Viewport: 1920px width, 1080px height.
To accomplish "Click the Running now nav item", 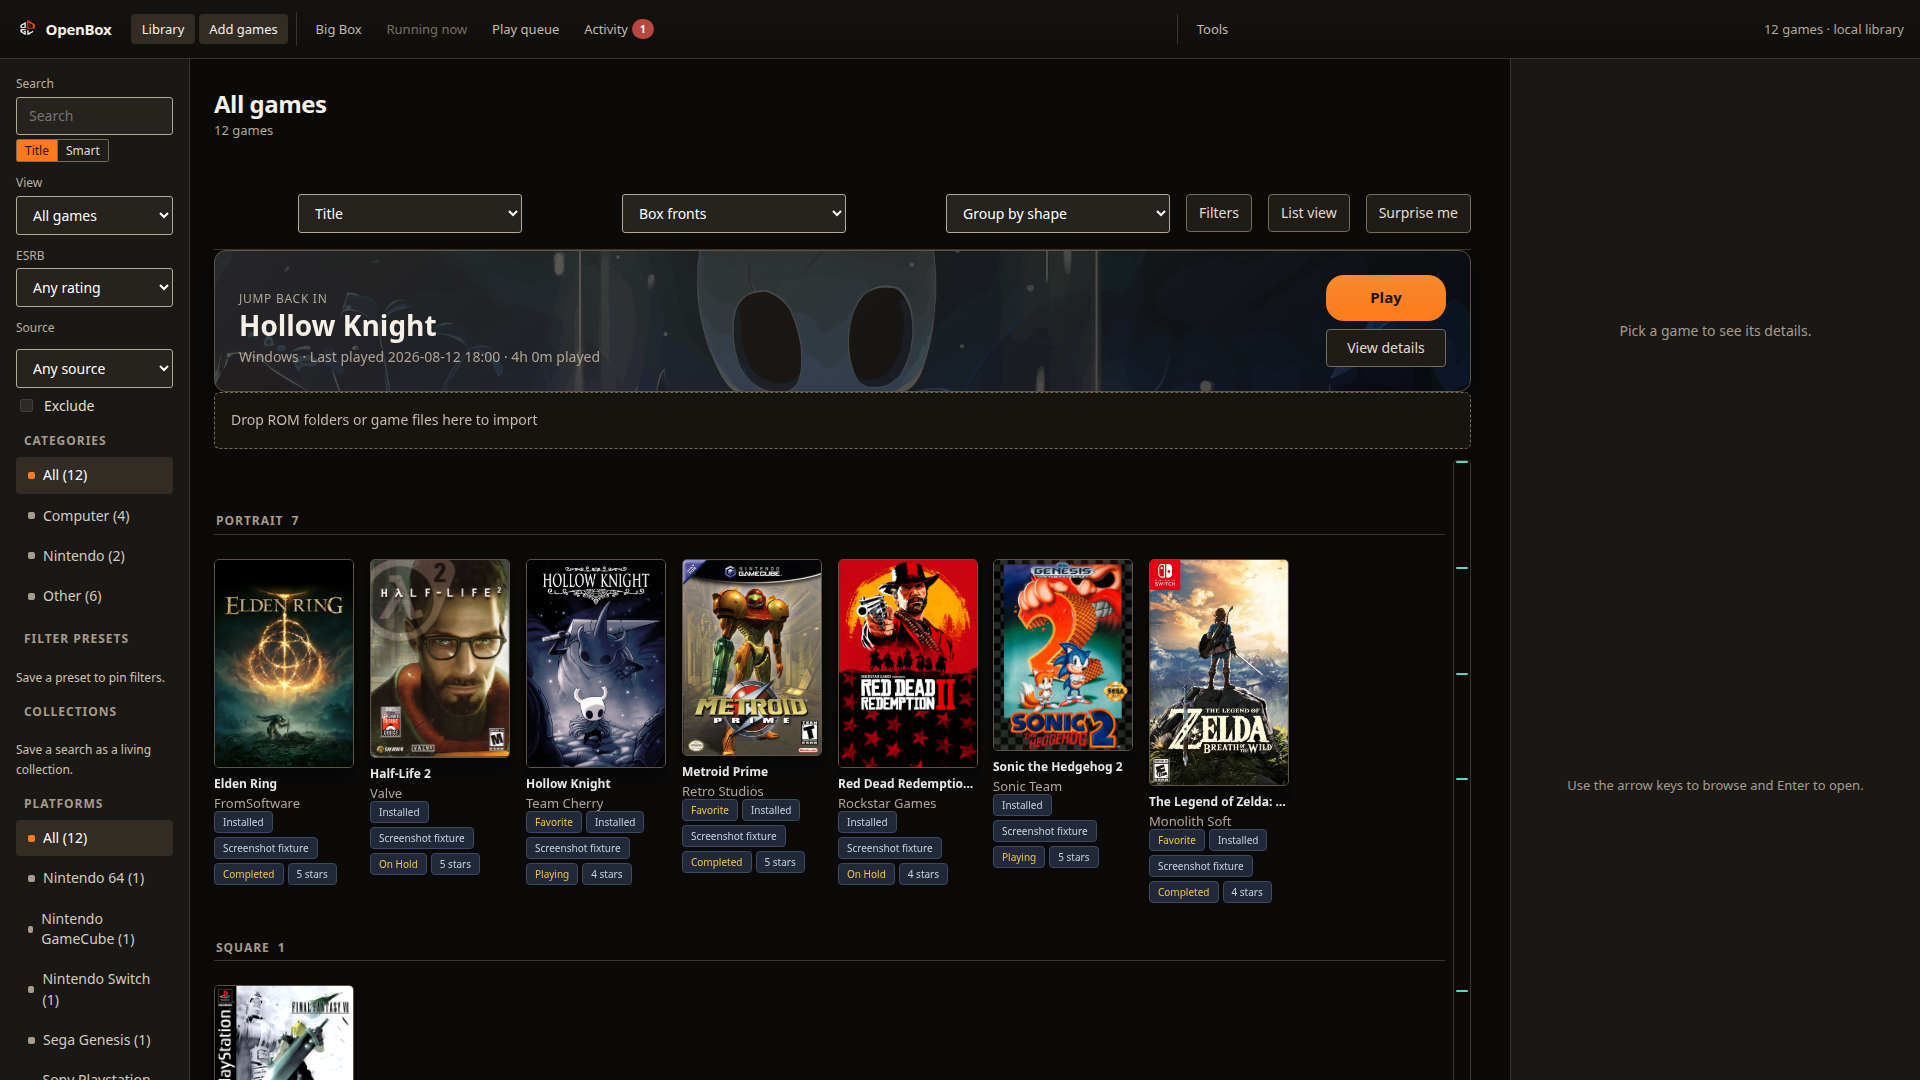I will pyautogui.click(x=427, y=29).
